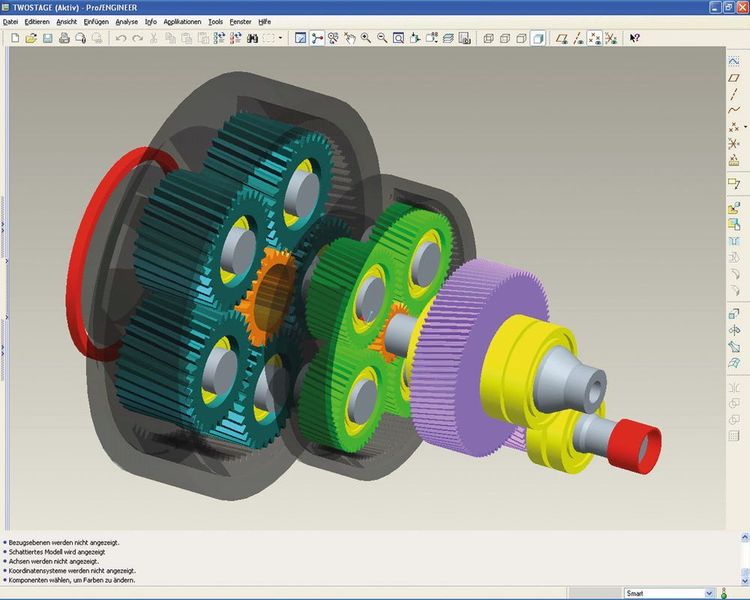This screenshot has height=600, width=750.
Task: Open the Analyse menu
Action: click(127, 22)
